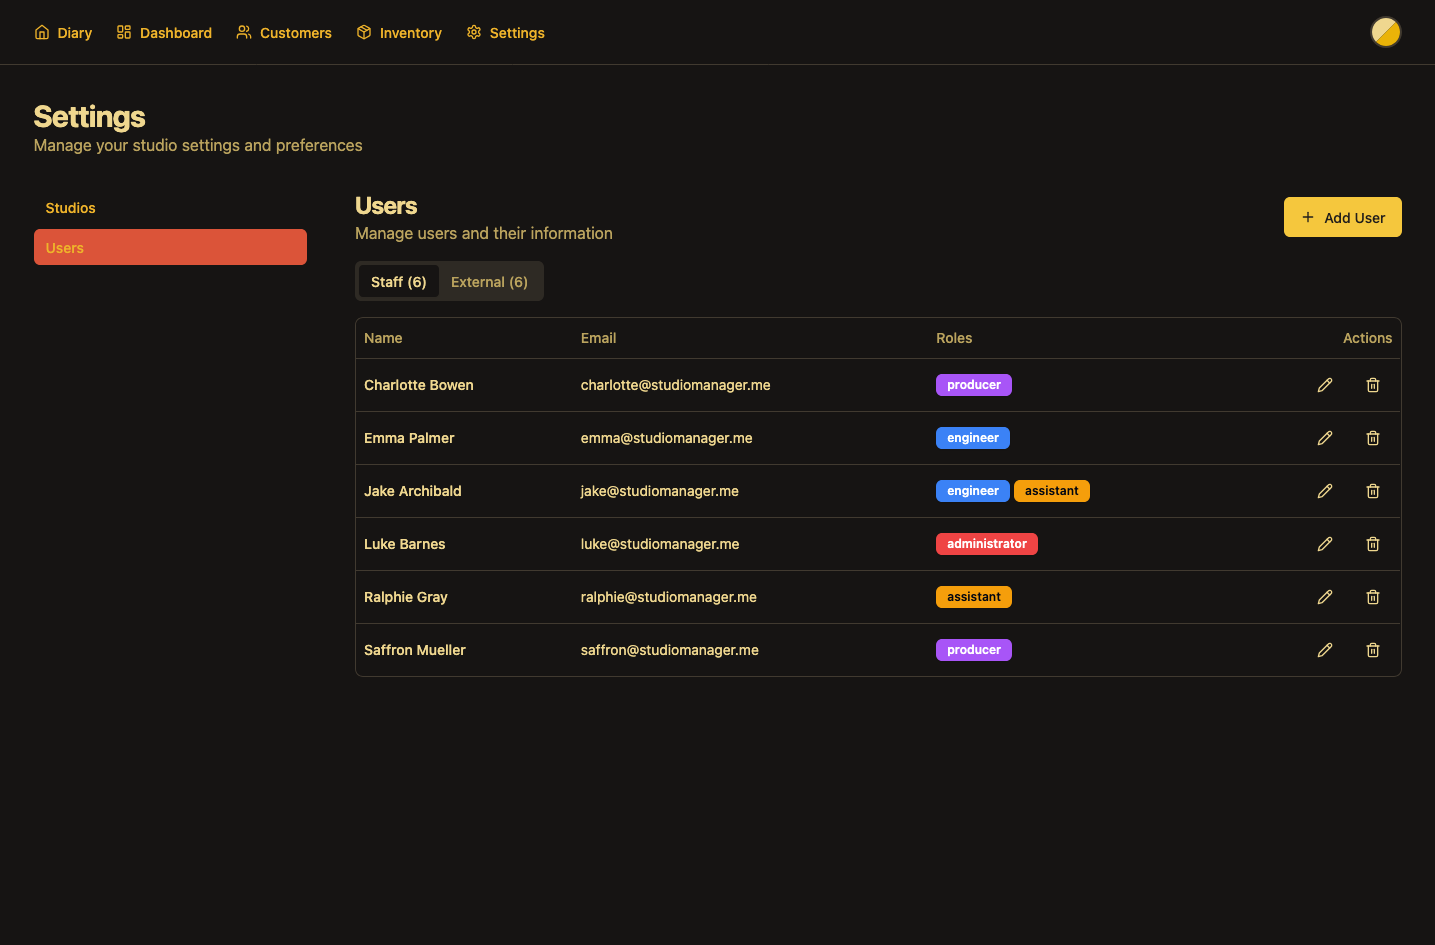Click the Customers people icon

tap(243, 32)
